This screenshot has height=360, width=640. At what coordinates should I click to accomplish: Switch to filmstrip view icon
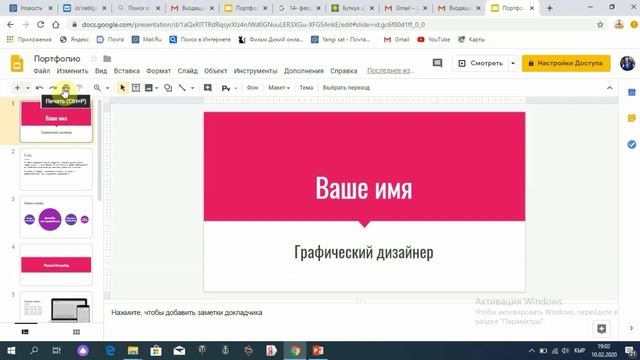coord(25,332)
